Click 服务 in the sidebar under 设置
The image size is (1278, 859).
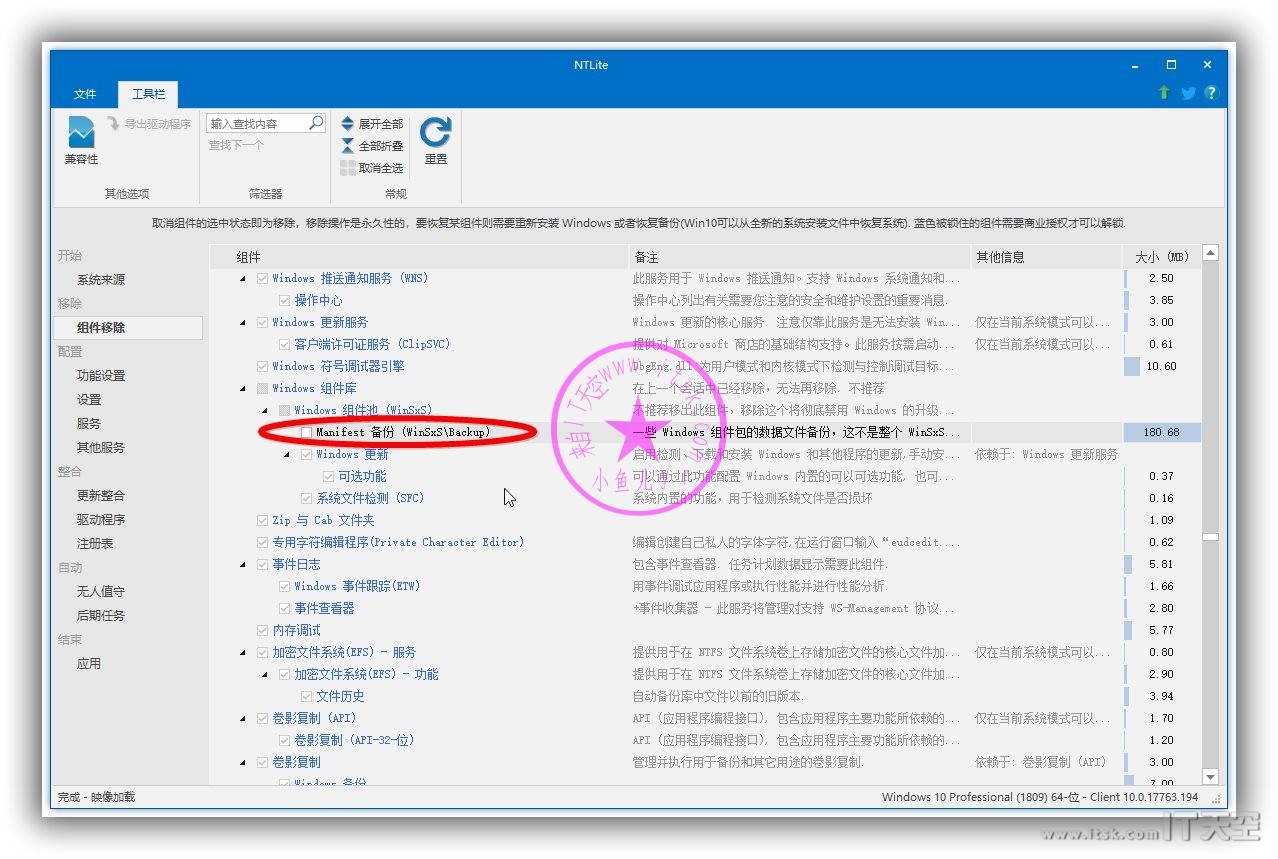coord(89,424)
